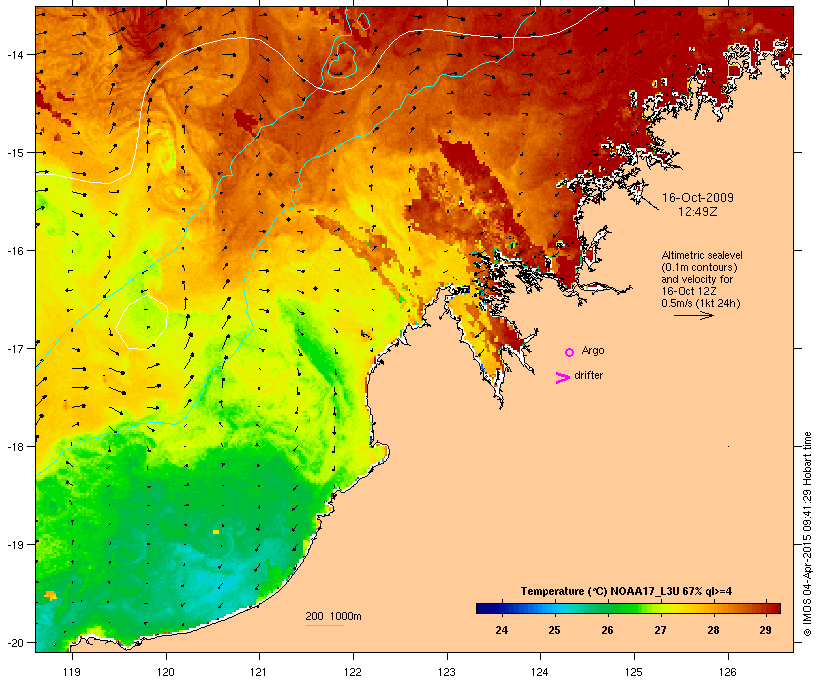
Task: Click the 121 longitude axis label
Action: [259, 672]
